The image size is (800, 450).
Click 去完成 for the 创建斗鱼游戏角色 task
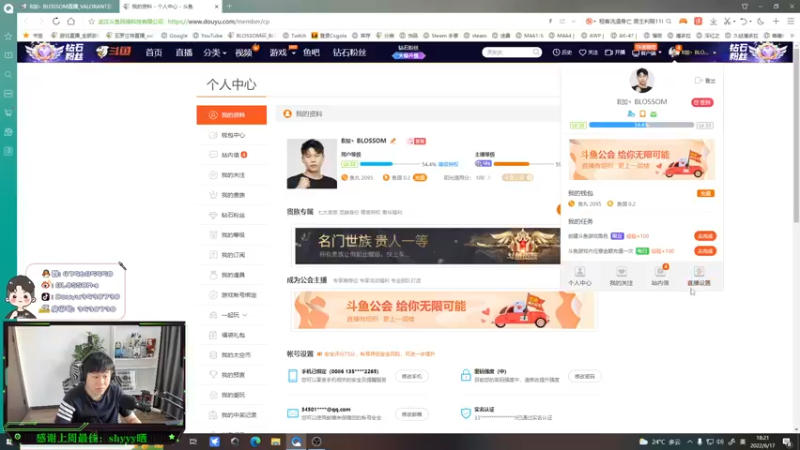[705, 236]
